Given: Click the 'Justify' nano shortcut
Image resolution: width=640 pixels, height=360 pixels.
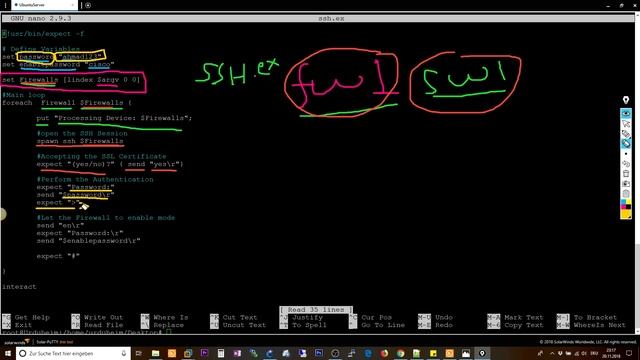Looking at the screenshot, I should pos(301,317).
